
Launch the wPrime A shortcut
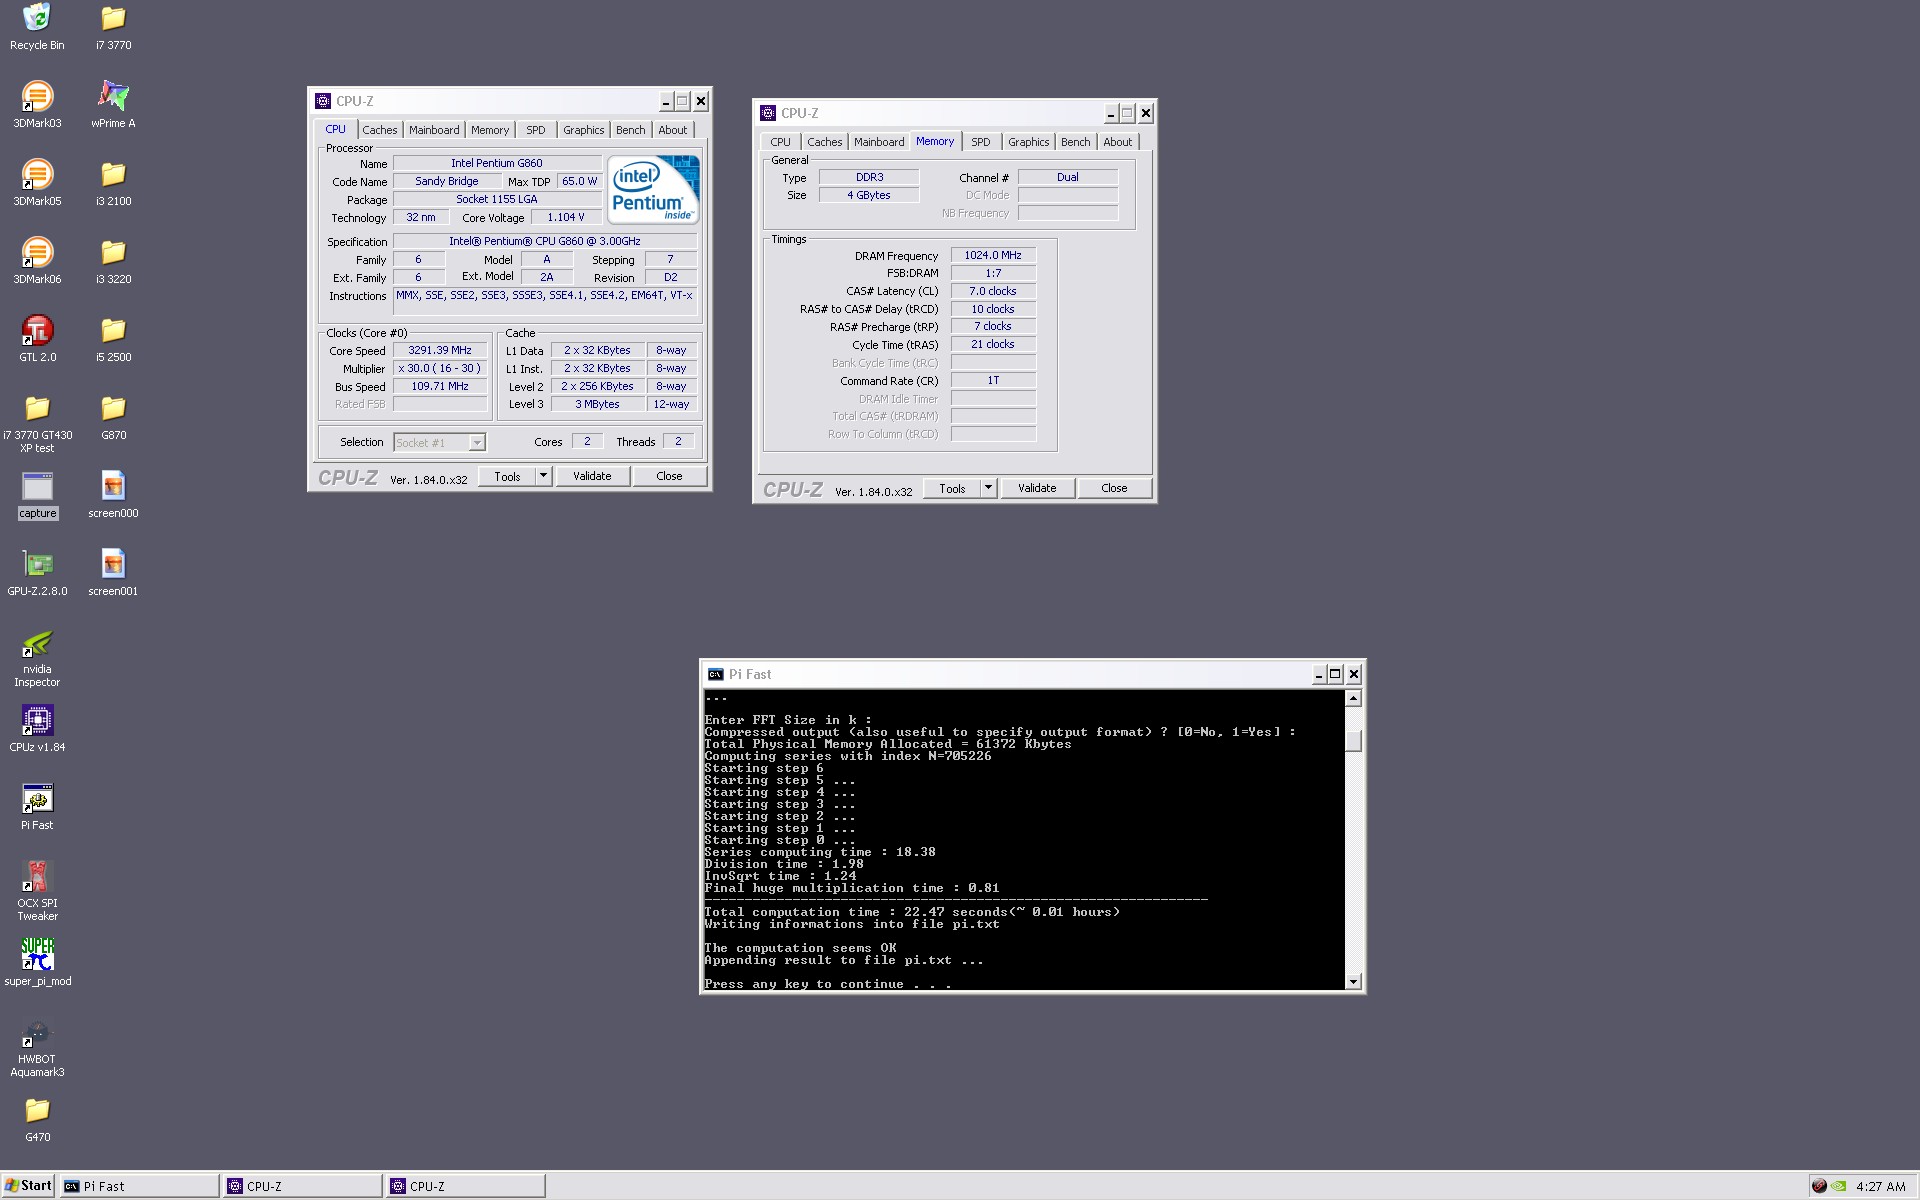click(113, 104)
